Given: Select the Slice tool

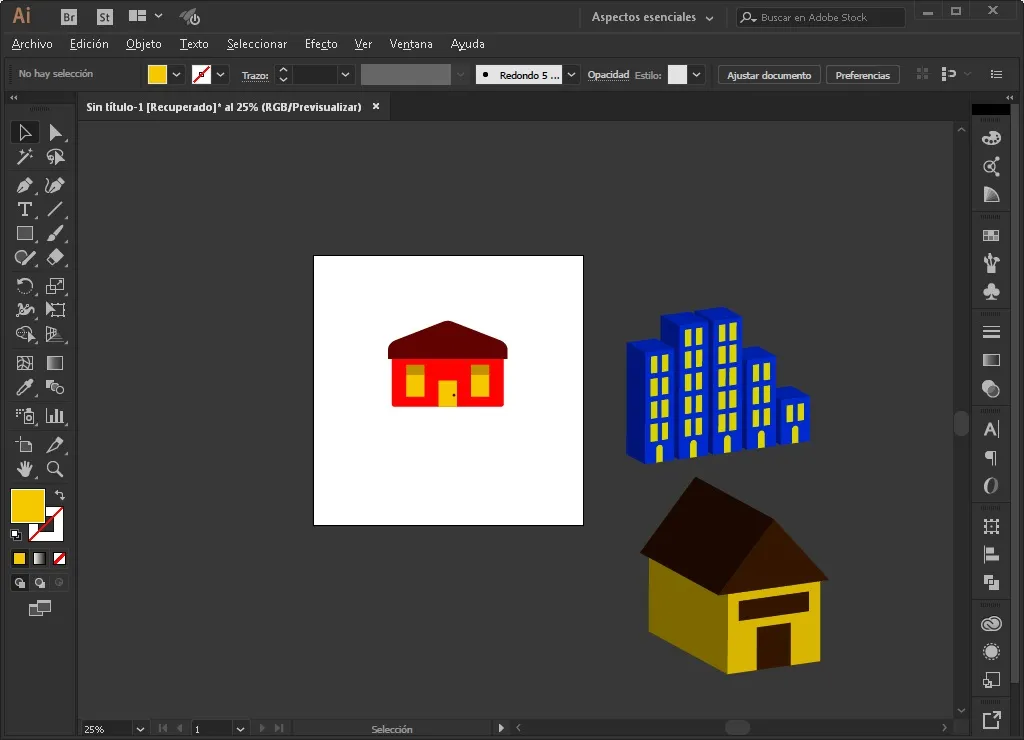Looking at the screenshot, I should click(56, 445).
